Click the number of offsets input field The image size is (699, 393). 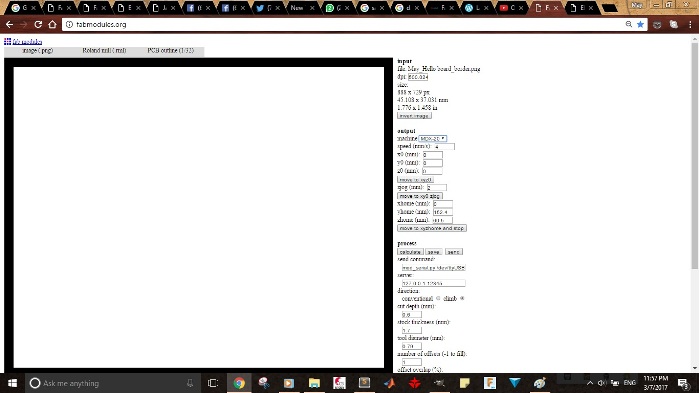[x=411, y=362]
